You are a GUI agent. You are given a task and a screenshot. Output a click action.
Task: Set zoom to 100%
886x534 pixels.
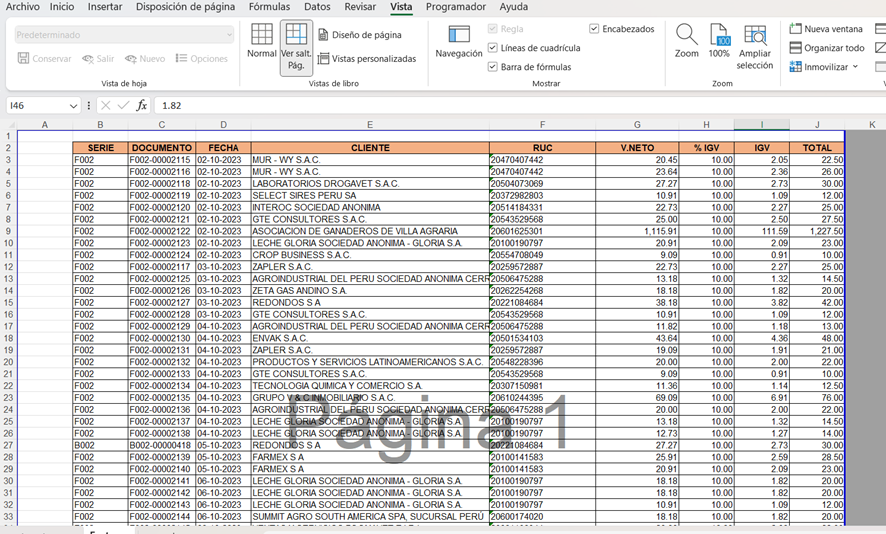(719, 42)
